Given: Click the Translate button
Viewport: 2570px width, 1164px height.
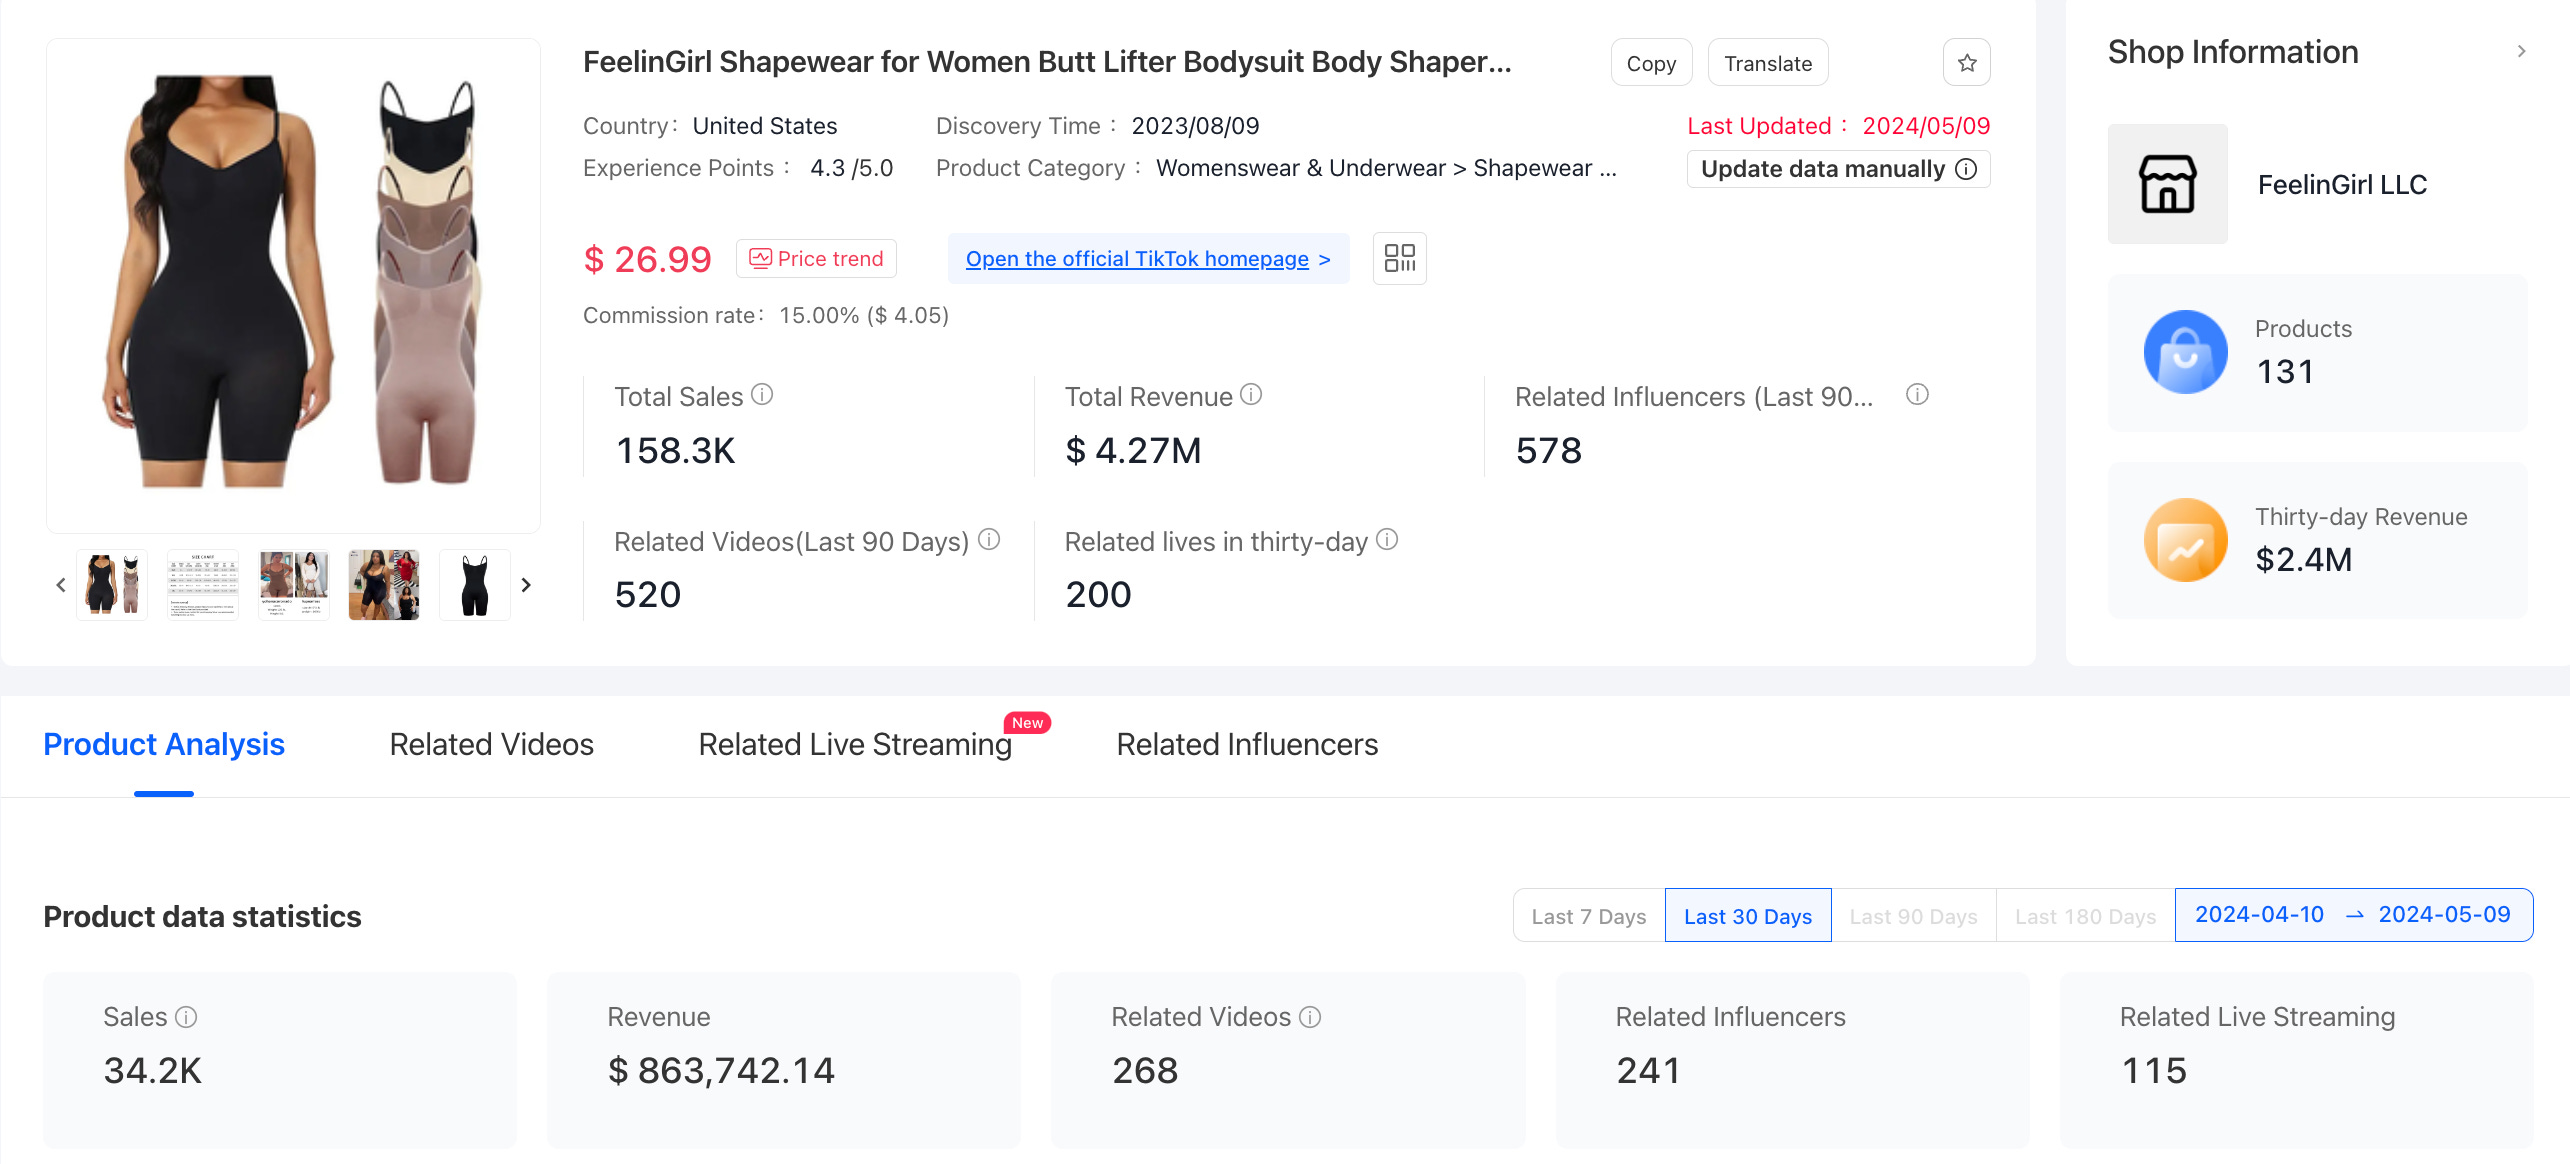Looking at the screenshot, I should click(1767, 63).
